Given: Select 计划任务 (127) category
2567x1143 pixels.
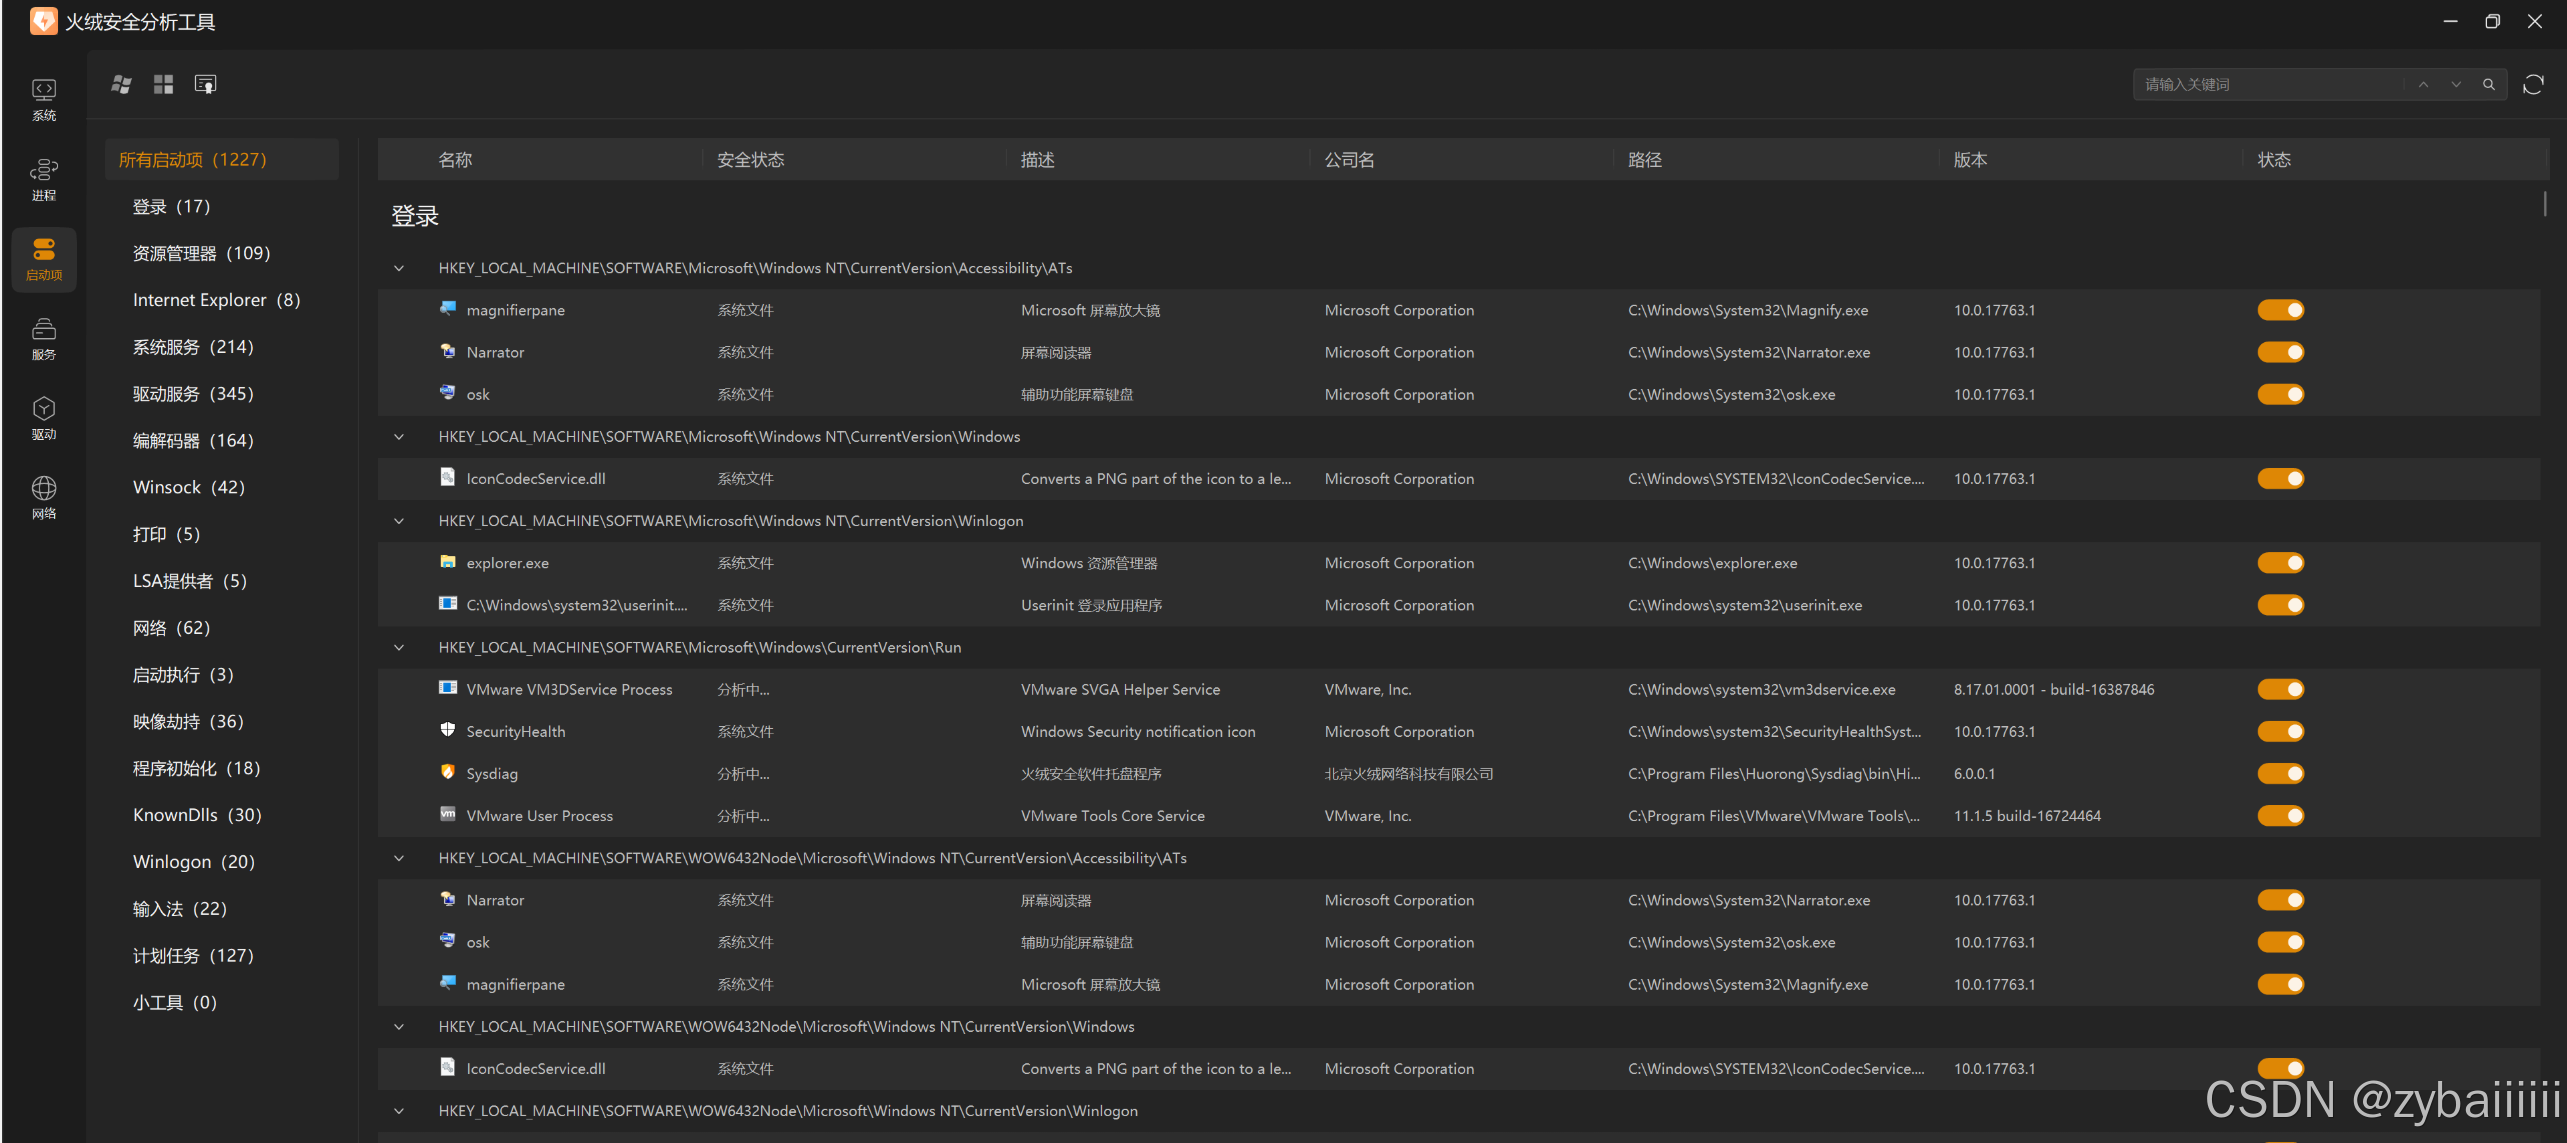Looking at the screenshot, I should (193, 956).
